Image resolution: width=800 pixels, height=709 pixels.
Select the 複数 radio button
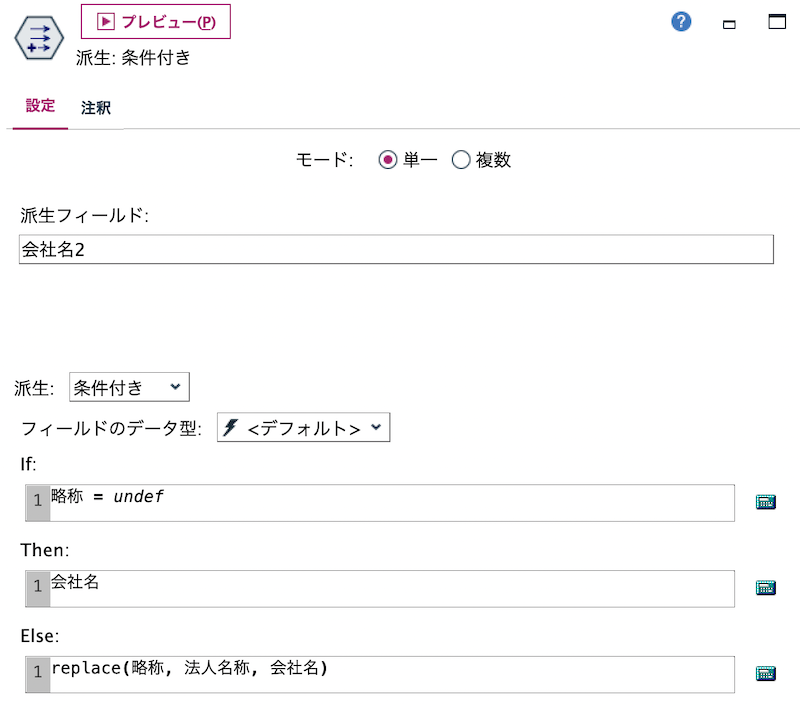tap(461, 159)
